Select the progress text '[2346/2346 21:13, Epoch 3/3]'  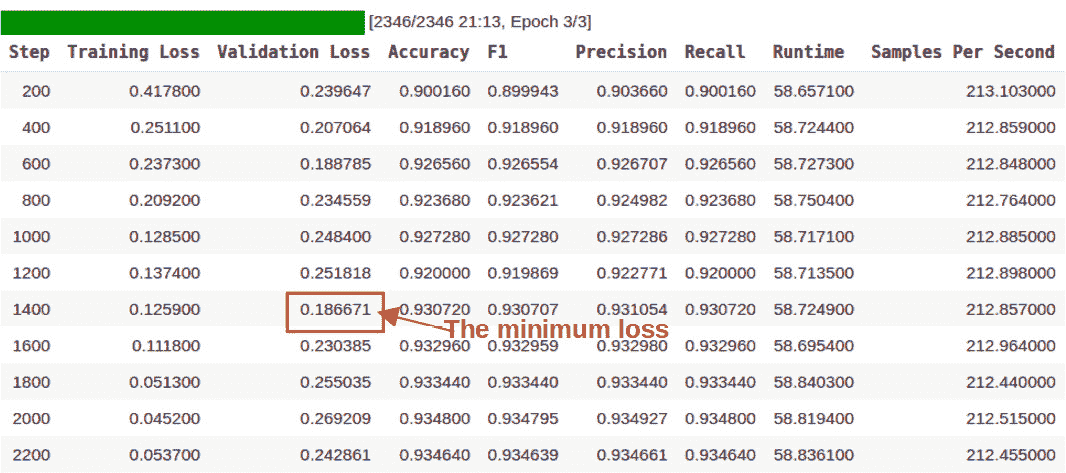480,22
